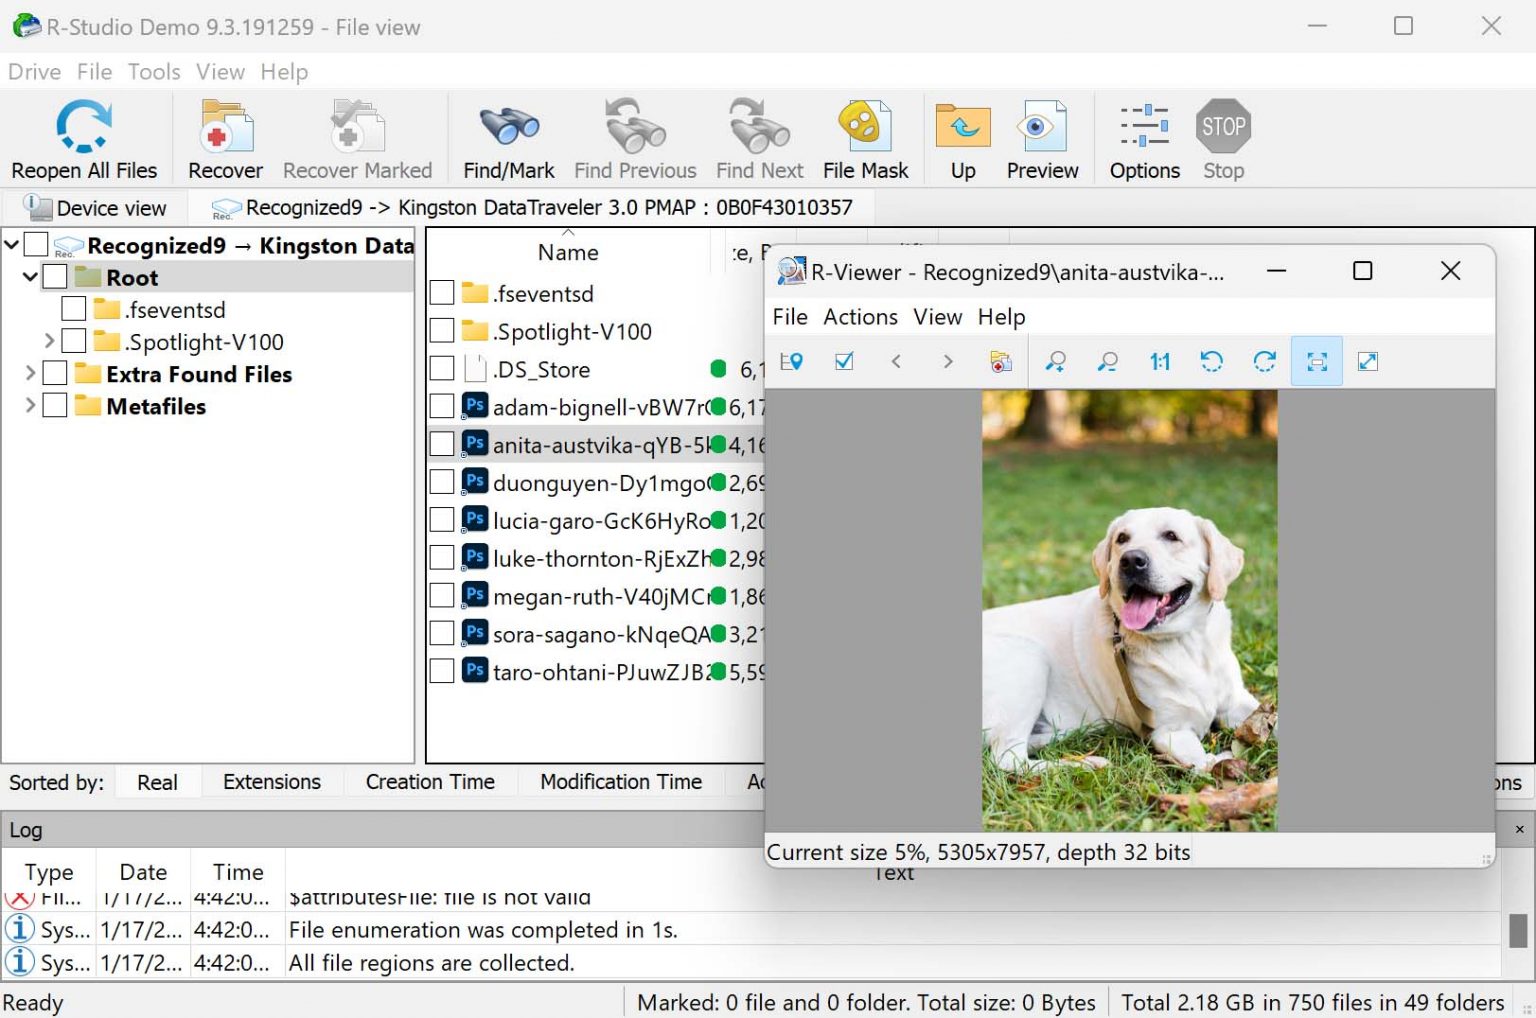
Task: Mark the Root folder checkbox
Action: [x=56, y=277]
